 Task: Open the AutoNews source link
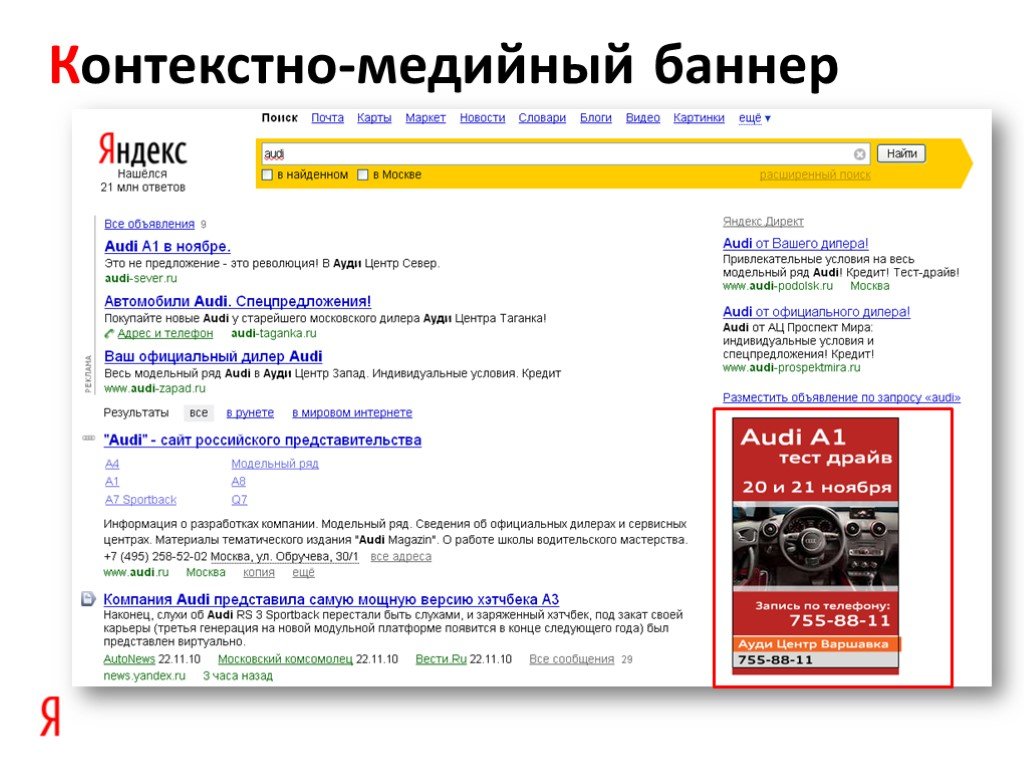point(129,659)
